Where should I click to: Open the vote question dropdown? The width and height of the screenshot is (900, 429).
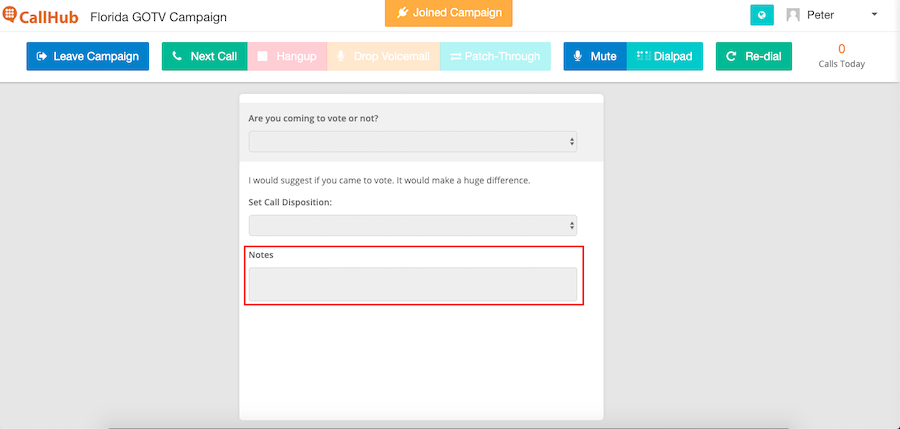(413, 141)
